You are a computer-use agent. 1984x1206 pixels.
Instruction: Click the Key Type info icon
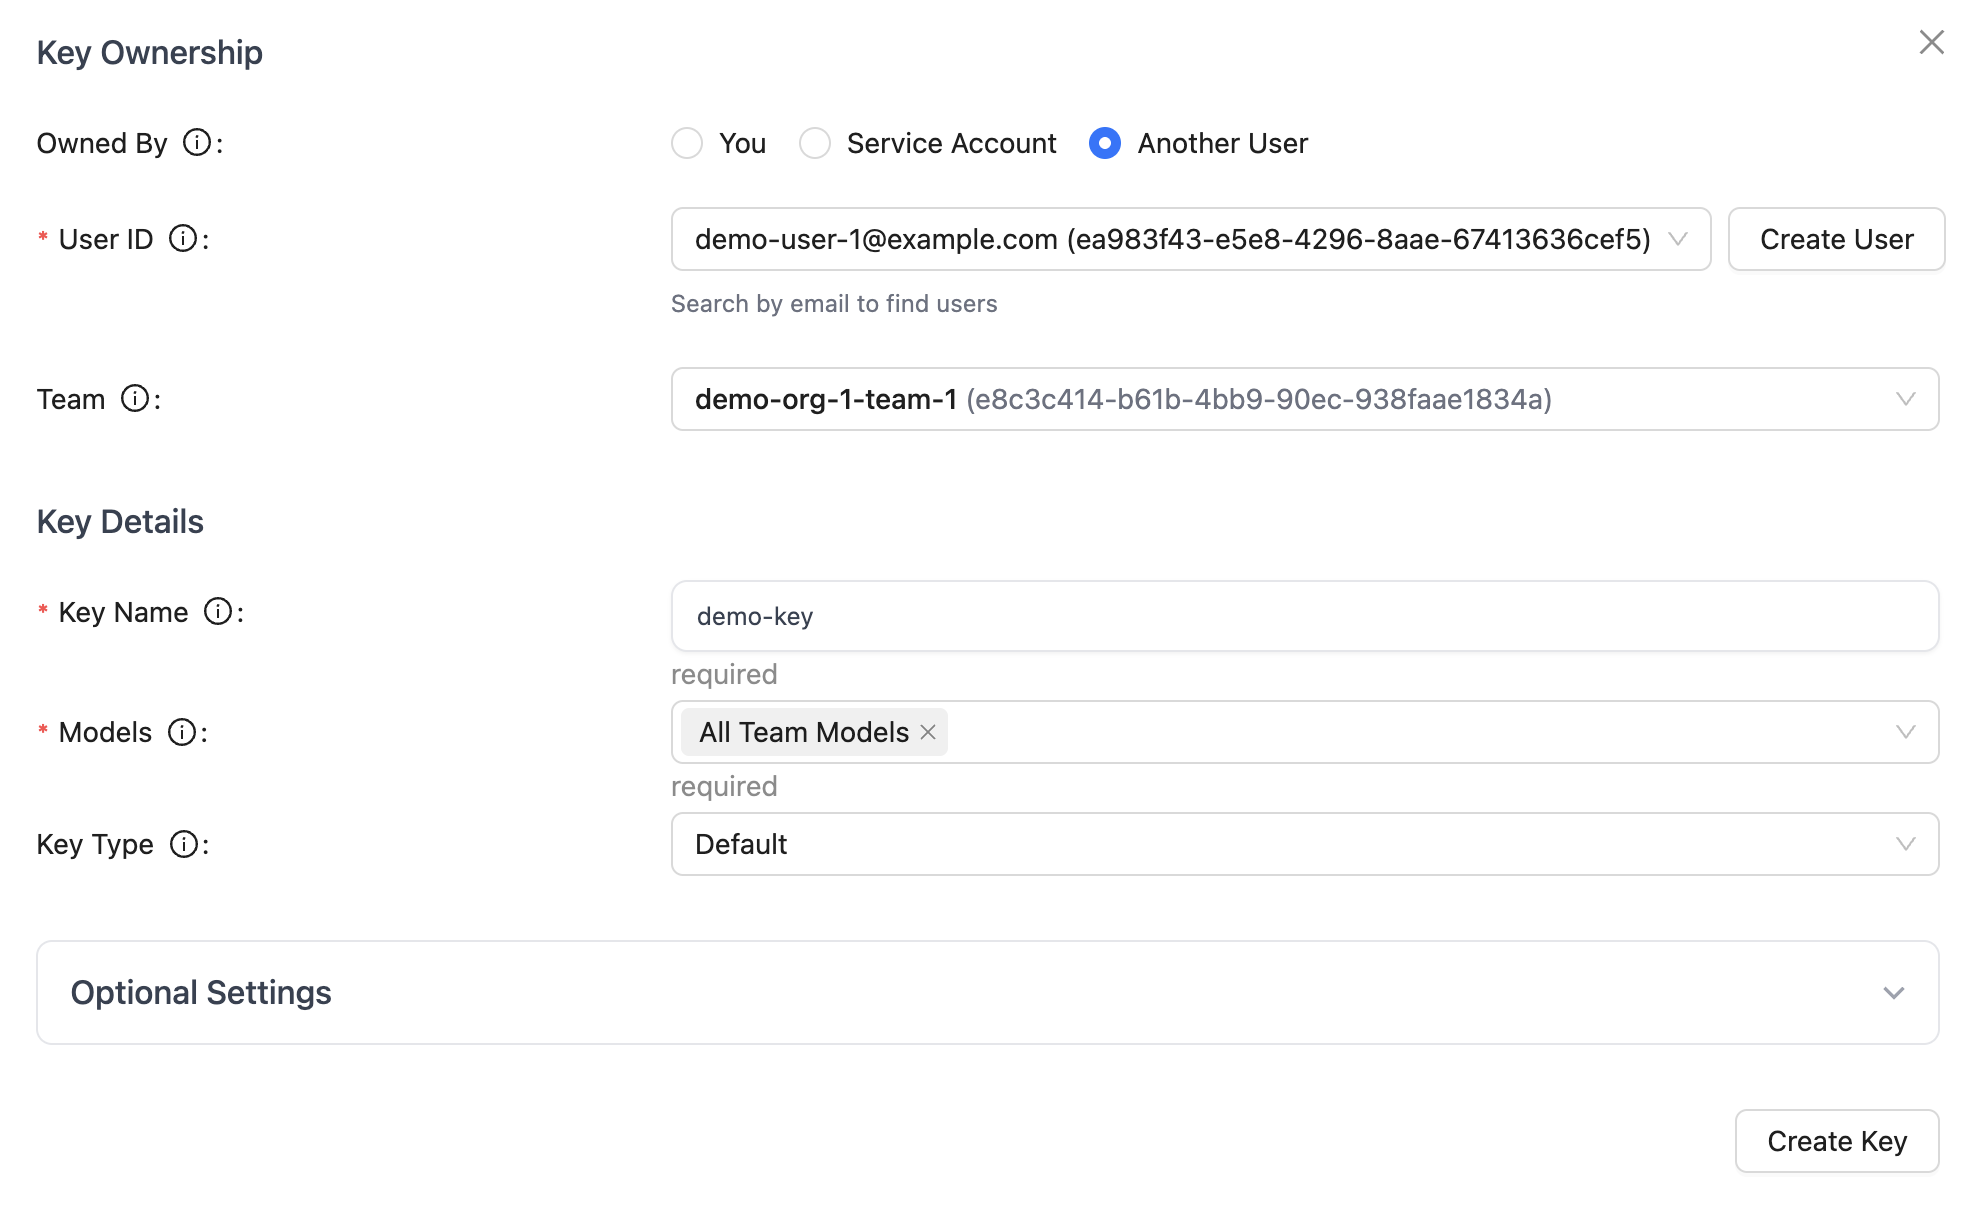click(184, 844)
